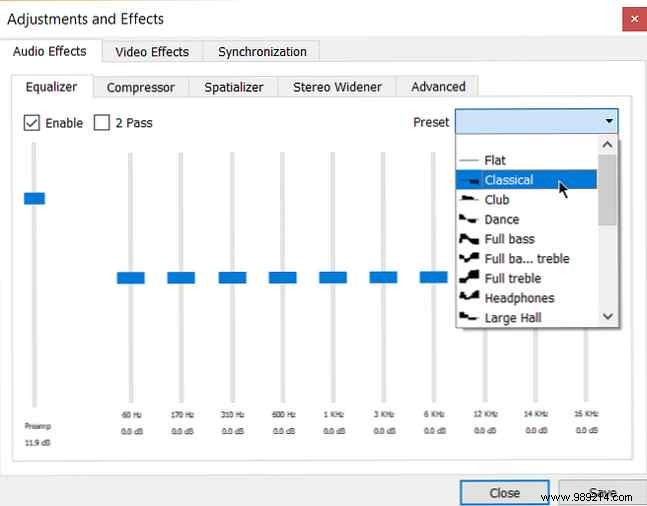Screen dimensions: 647x506
Task: Click the Full treble preset curve icon
Action: 469,278
